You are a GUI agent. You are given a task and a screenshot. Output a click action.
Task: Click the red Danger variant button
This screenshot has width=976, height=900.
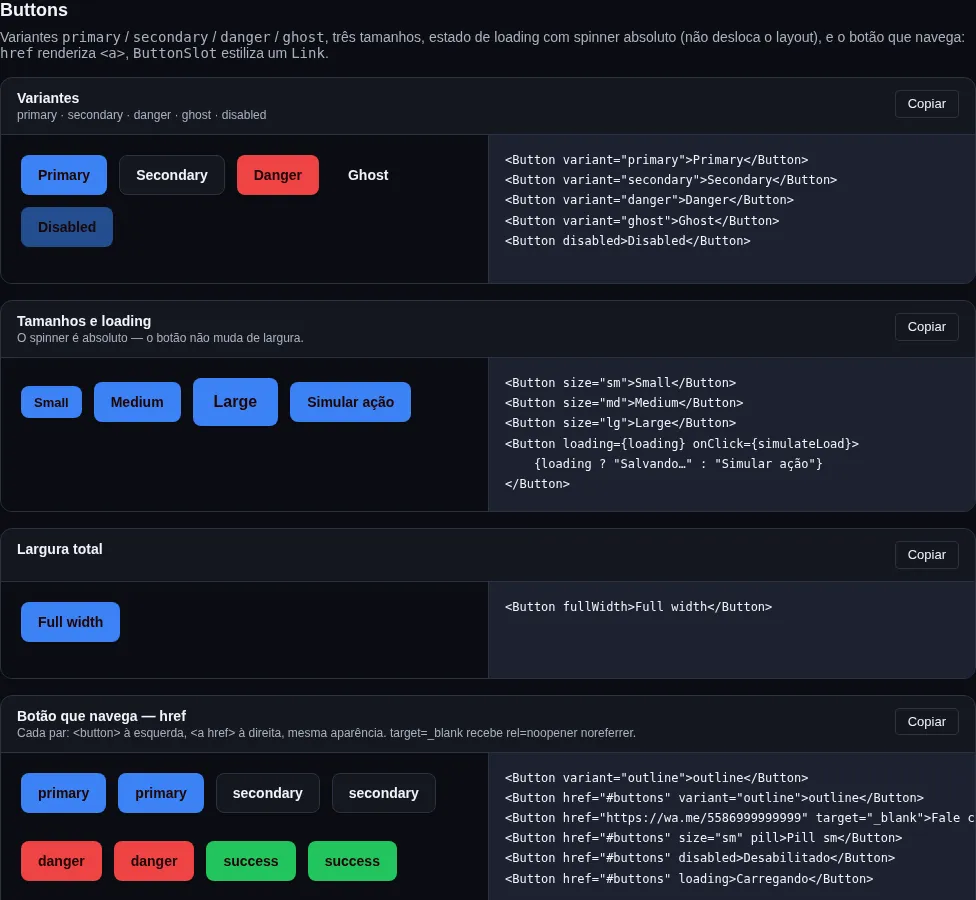tap(278, 175)
